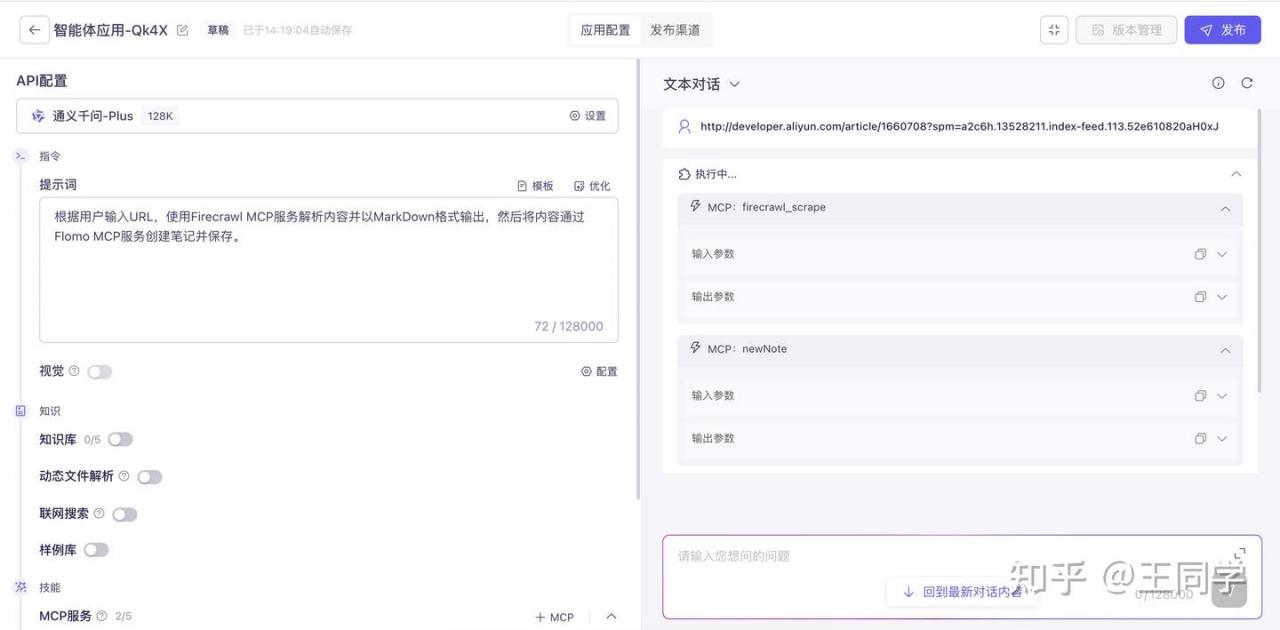
Task: Click 回到最新对话内容 button
Action: point(962,592)
